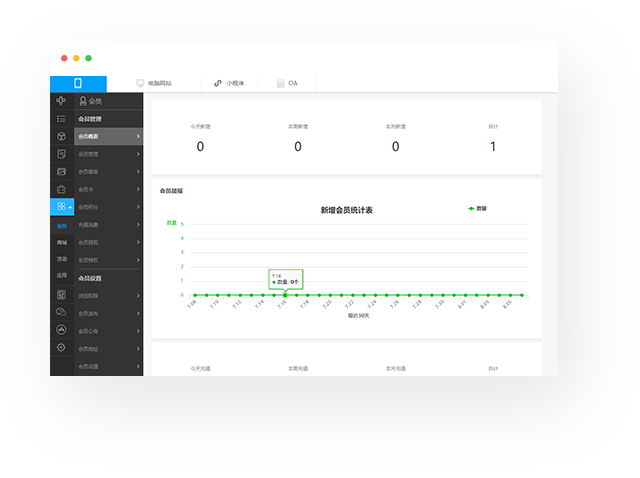The image size is (640, 478).
Task: Switch to the 小程序 tab
Action: click(230, 84)
